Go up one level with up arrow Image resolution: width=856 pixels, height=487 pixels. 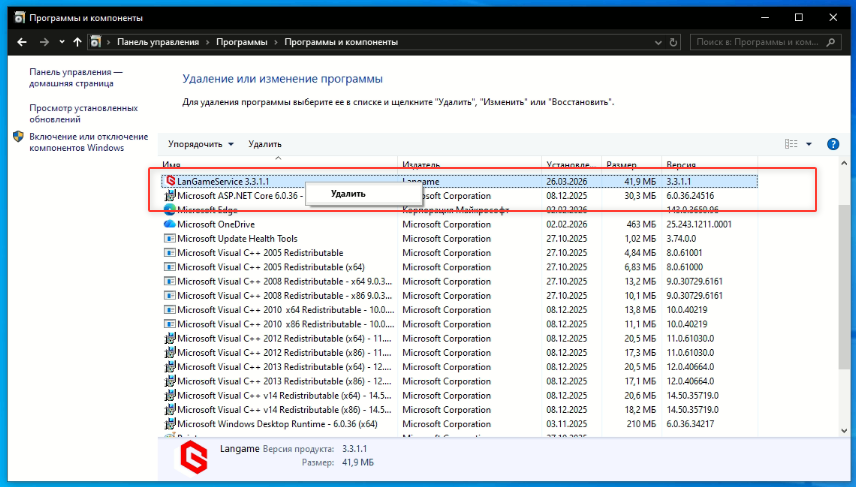click(77, 42)
